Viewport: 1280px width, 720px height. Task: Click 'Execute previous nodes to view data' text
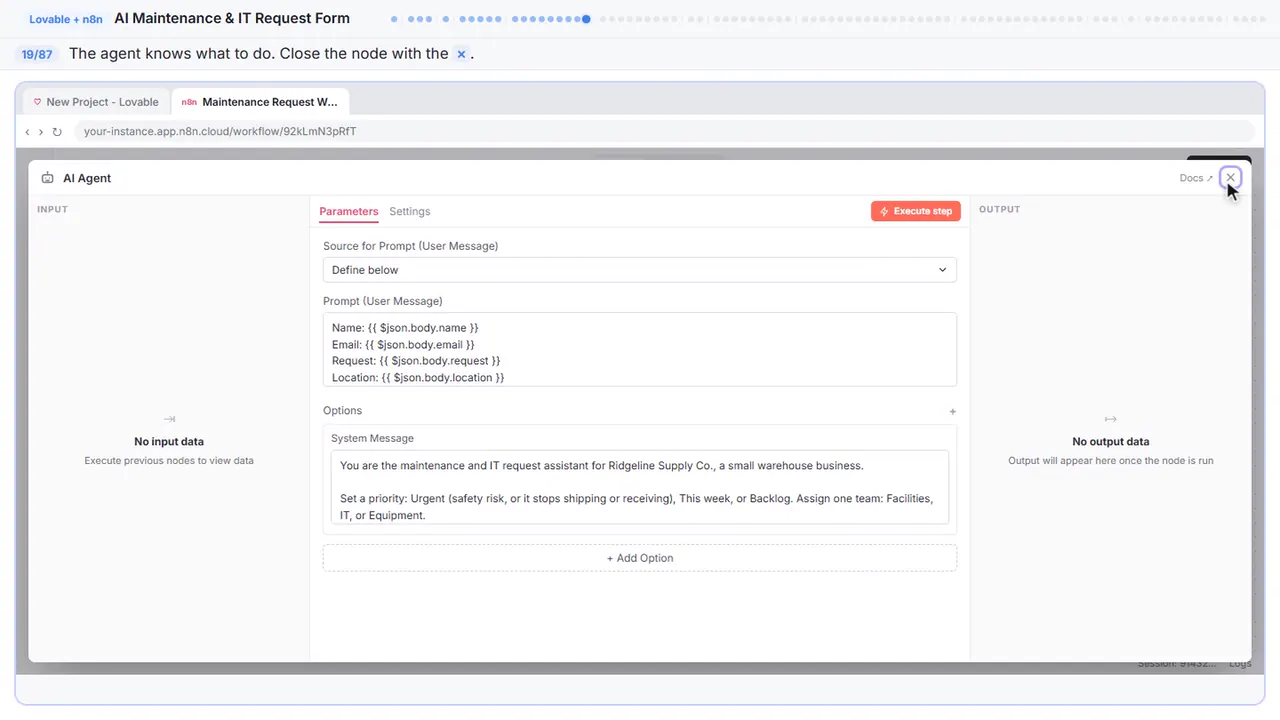169,461
